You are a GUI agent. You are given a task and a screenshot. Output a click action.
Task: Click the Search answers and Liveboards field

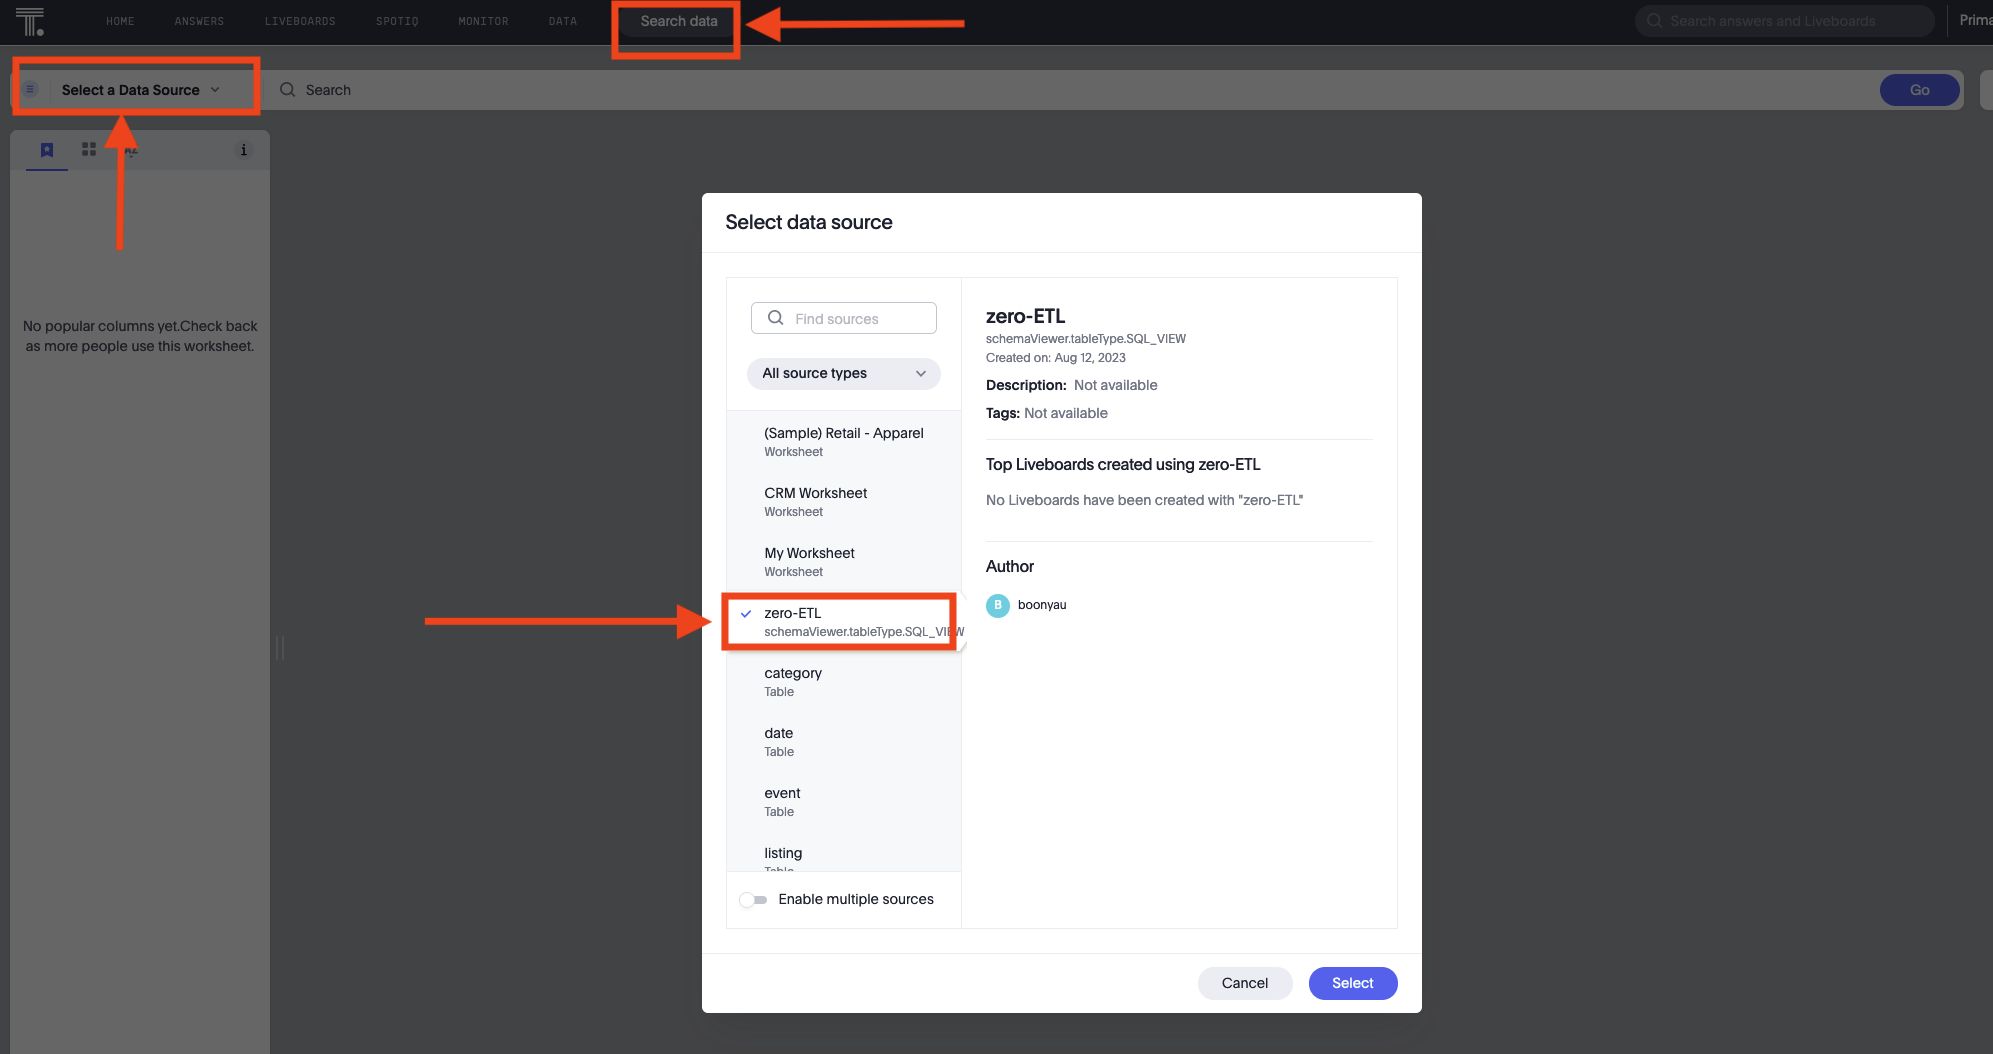(x=1785, y=21)
